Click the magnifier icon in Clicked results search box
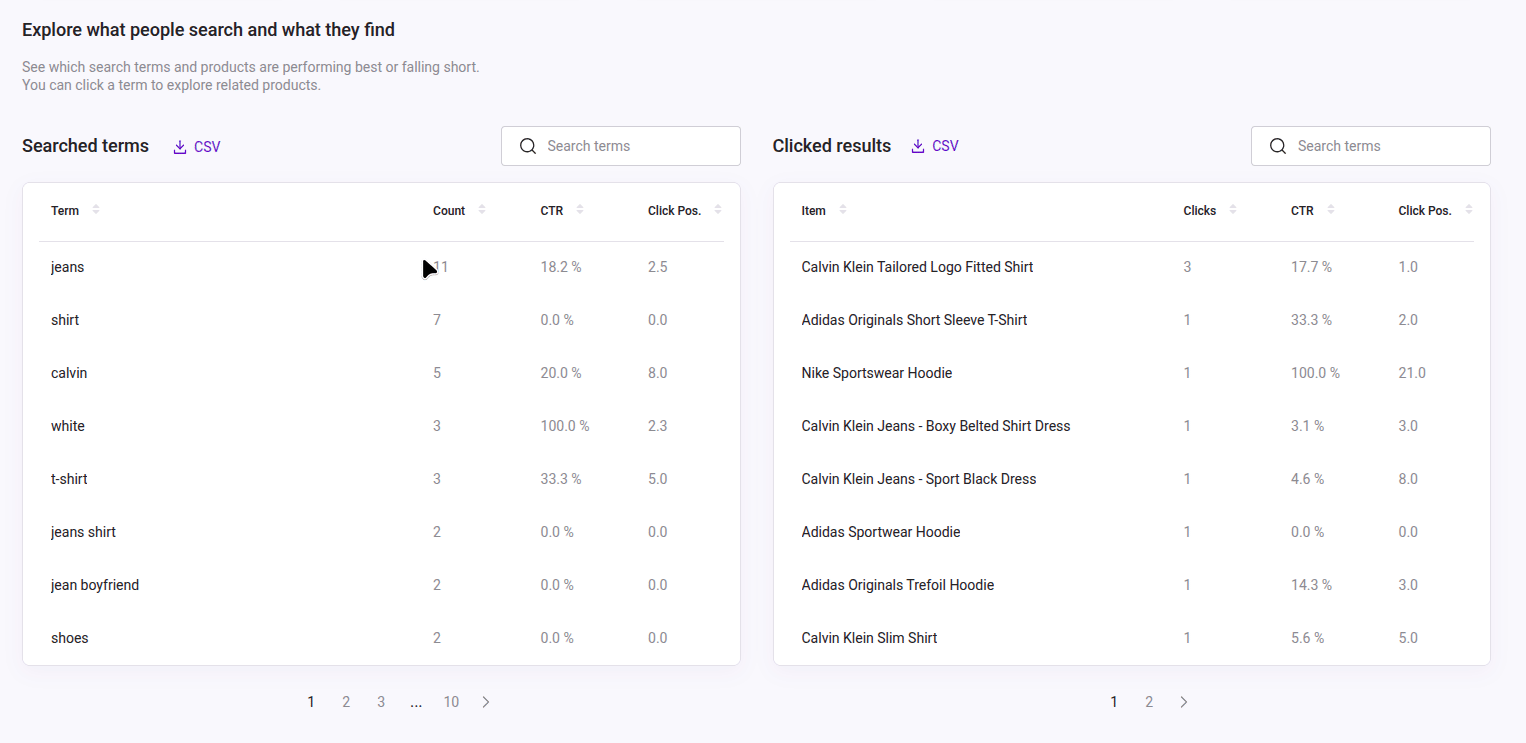1526x743 pixels. point(1277,146)
